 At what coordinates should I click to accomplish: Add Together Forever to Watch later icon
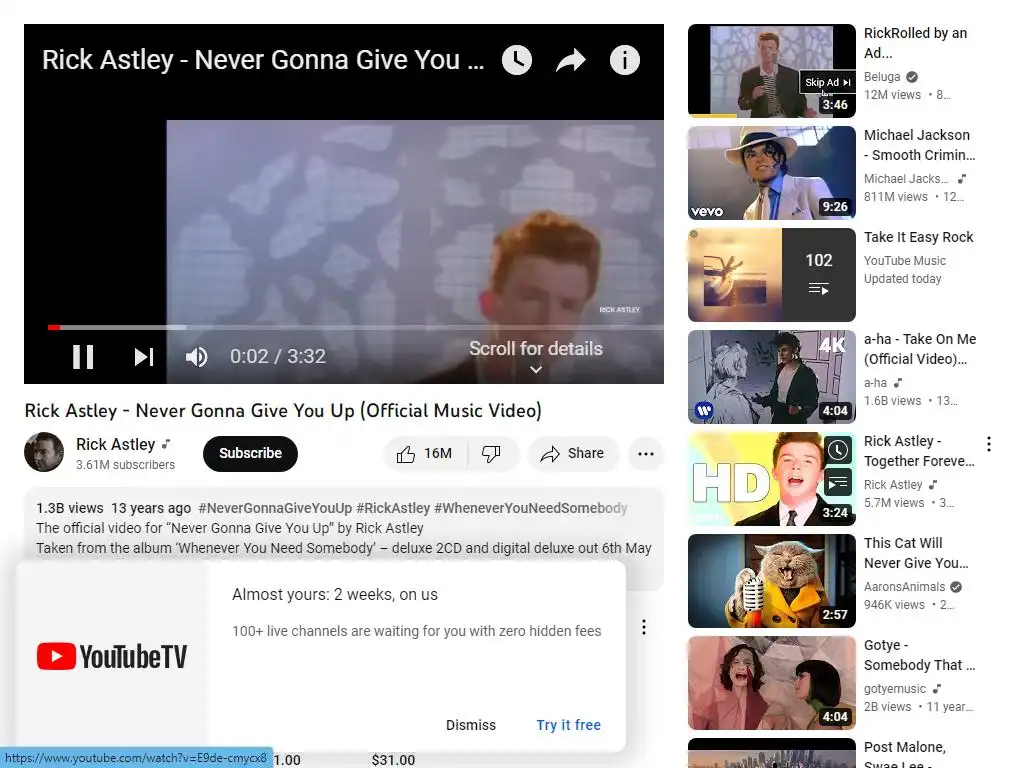838,450
